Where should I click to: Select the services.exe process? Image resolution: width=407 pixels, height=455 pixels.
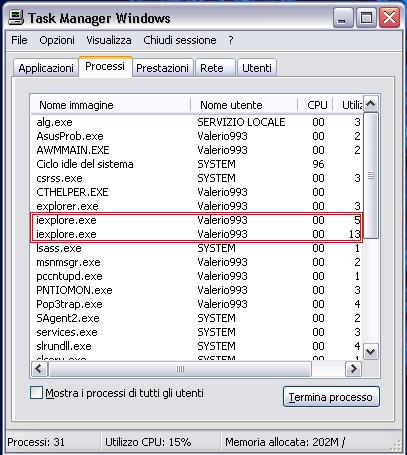[197, 332]
